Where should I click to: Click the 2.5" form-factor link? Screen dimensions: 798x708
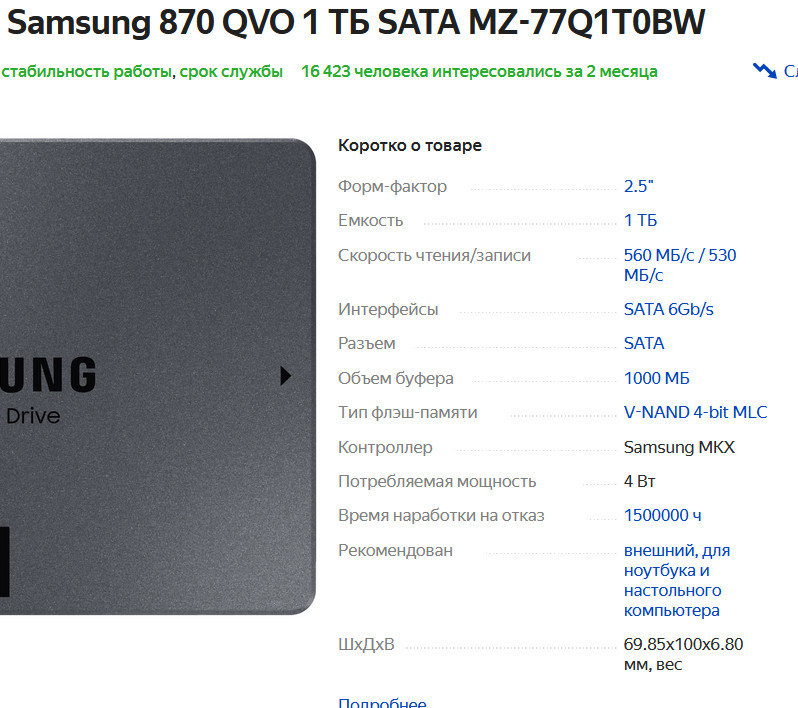pos(639,186)
